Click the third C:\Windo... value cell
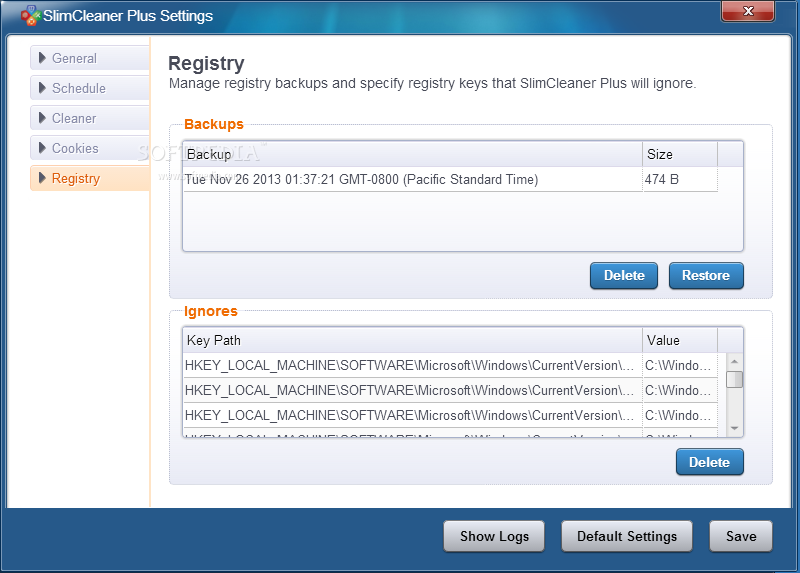800x573 pixels. [x=680, y=415]
